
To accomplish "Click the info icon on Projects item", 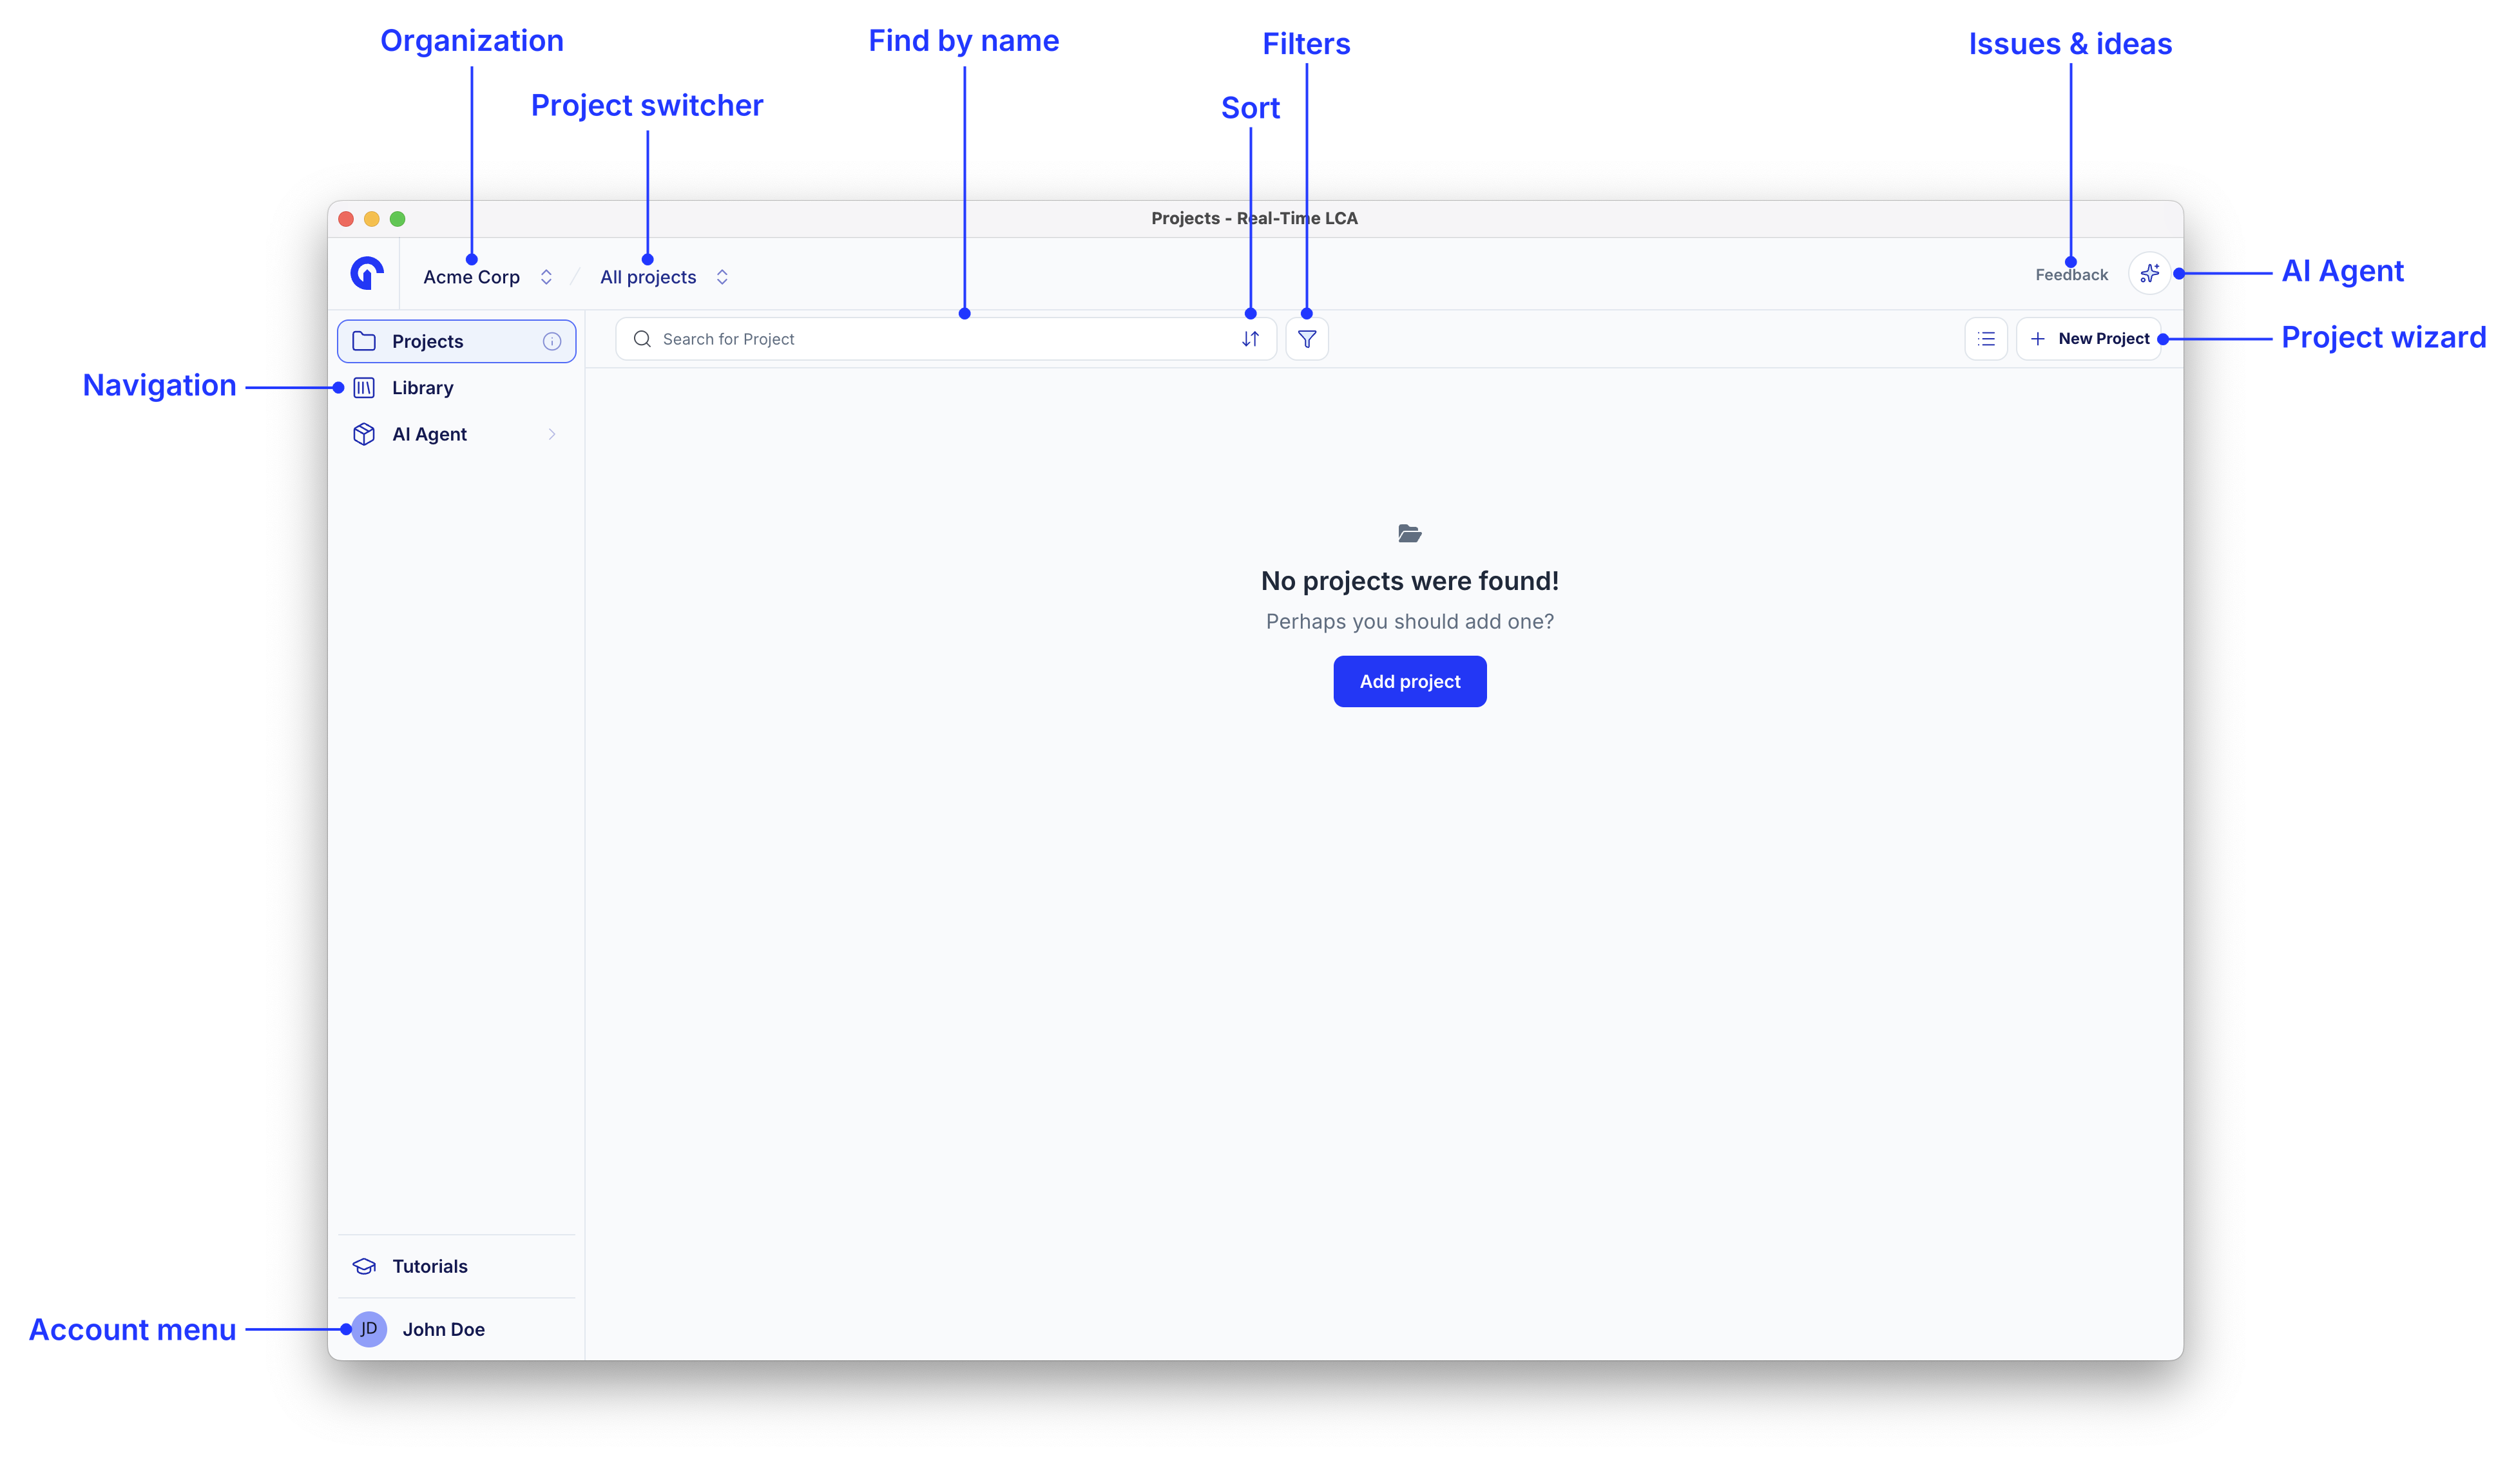I will coord(552,341).
